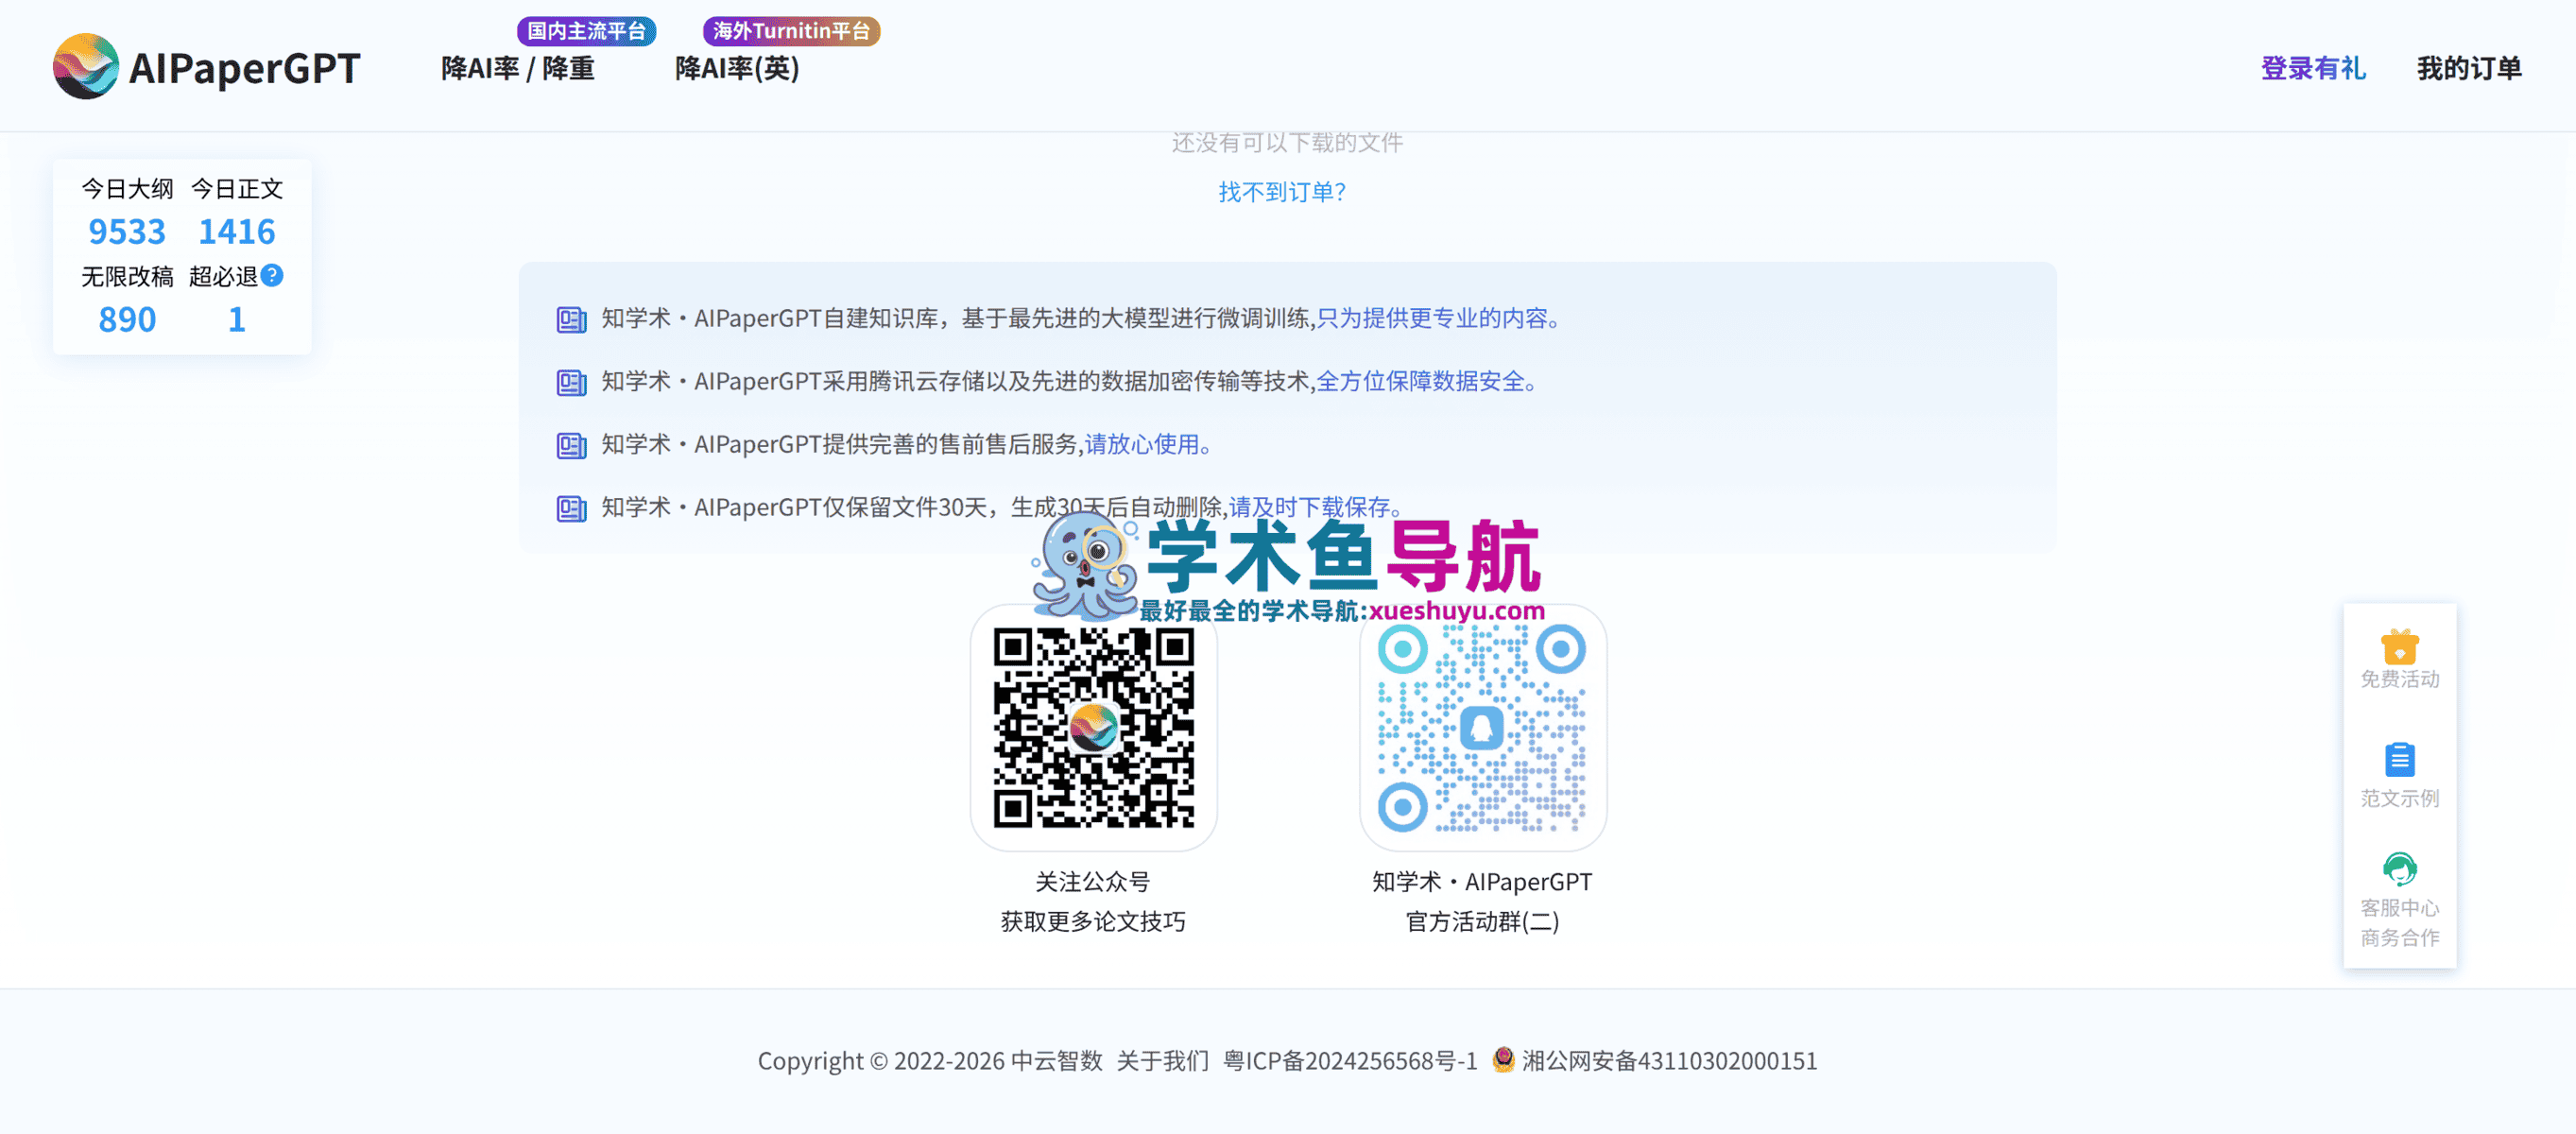
Task: Click the 找不到订单? link
Action: tap(1282, 191)
